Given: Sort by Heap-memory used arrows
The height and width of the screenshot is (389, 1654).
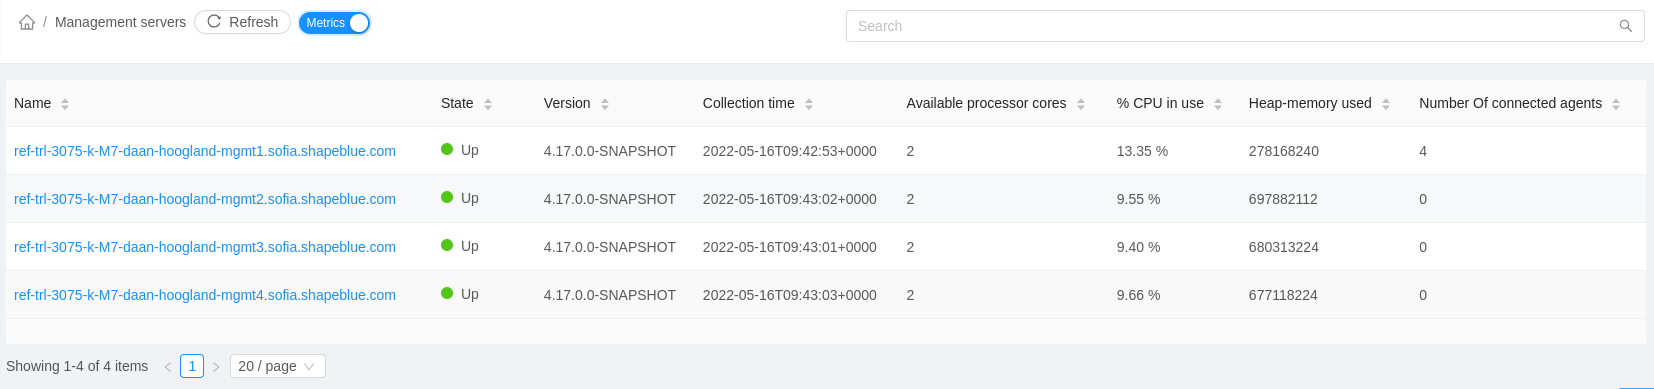Looking at the screenshot, I should [x=1386, y=104].
